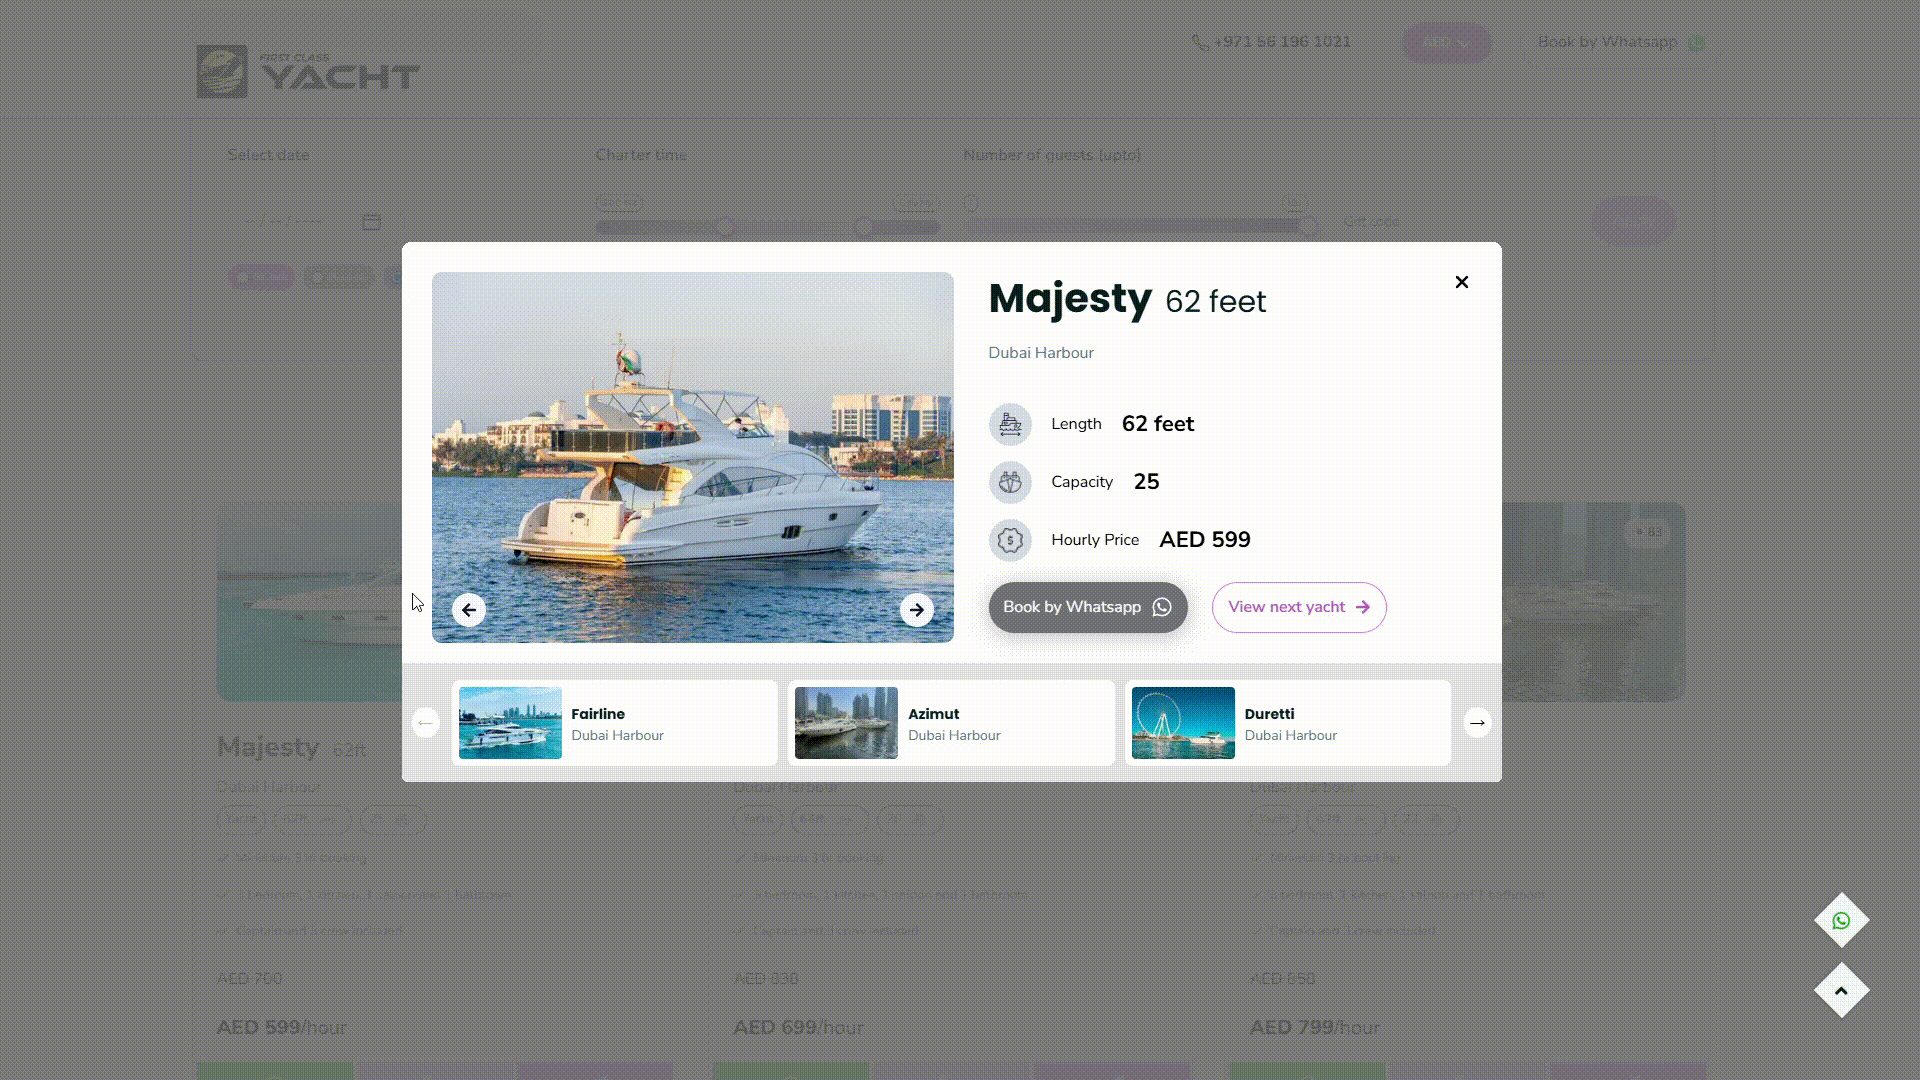The image size is (1920, 1080).
Task: Move the yacht carousel to the left
Action: click(426, 723)
